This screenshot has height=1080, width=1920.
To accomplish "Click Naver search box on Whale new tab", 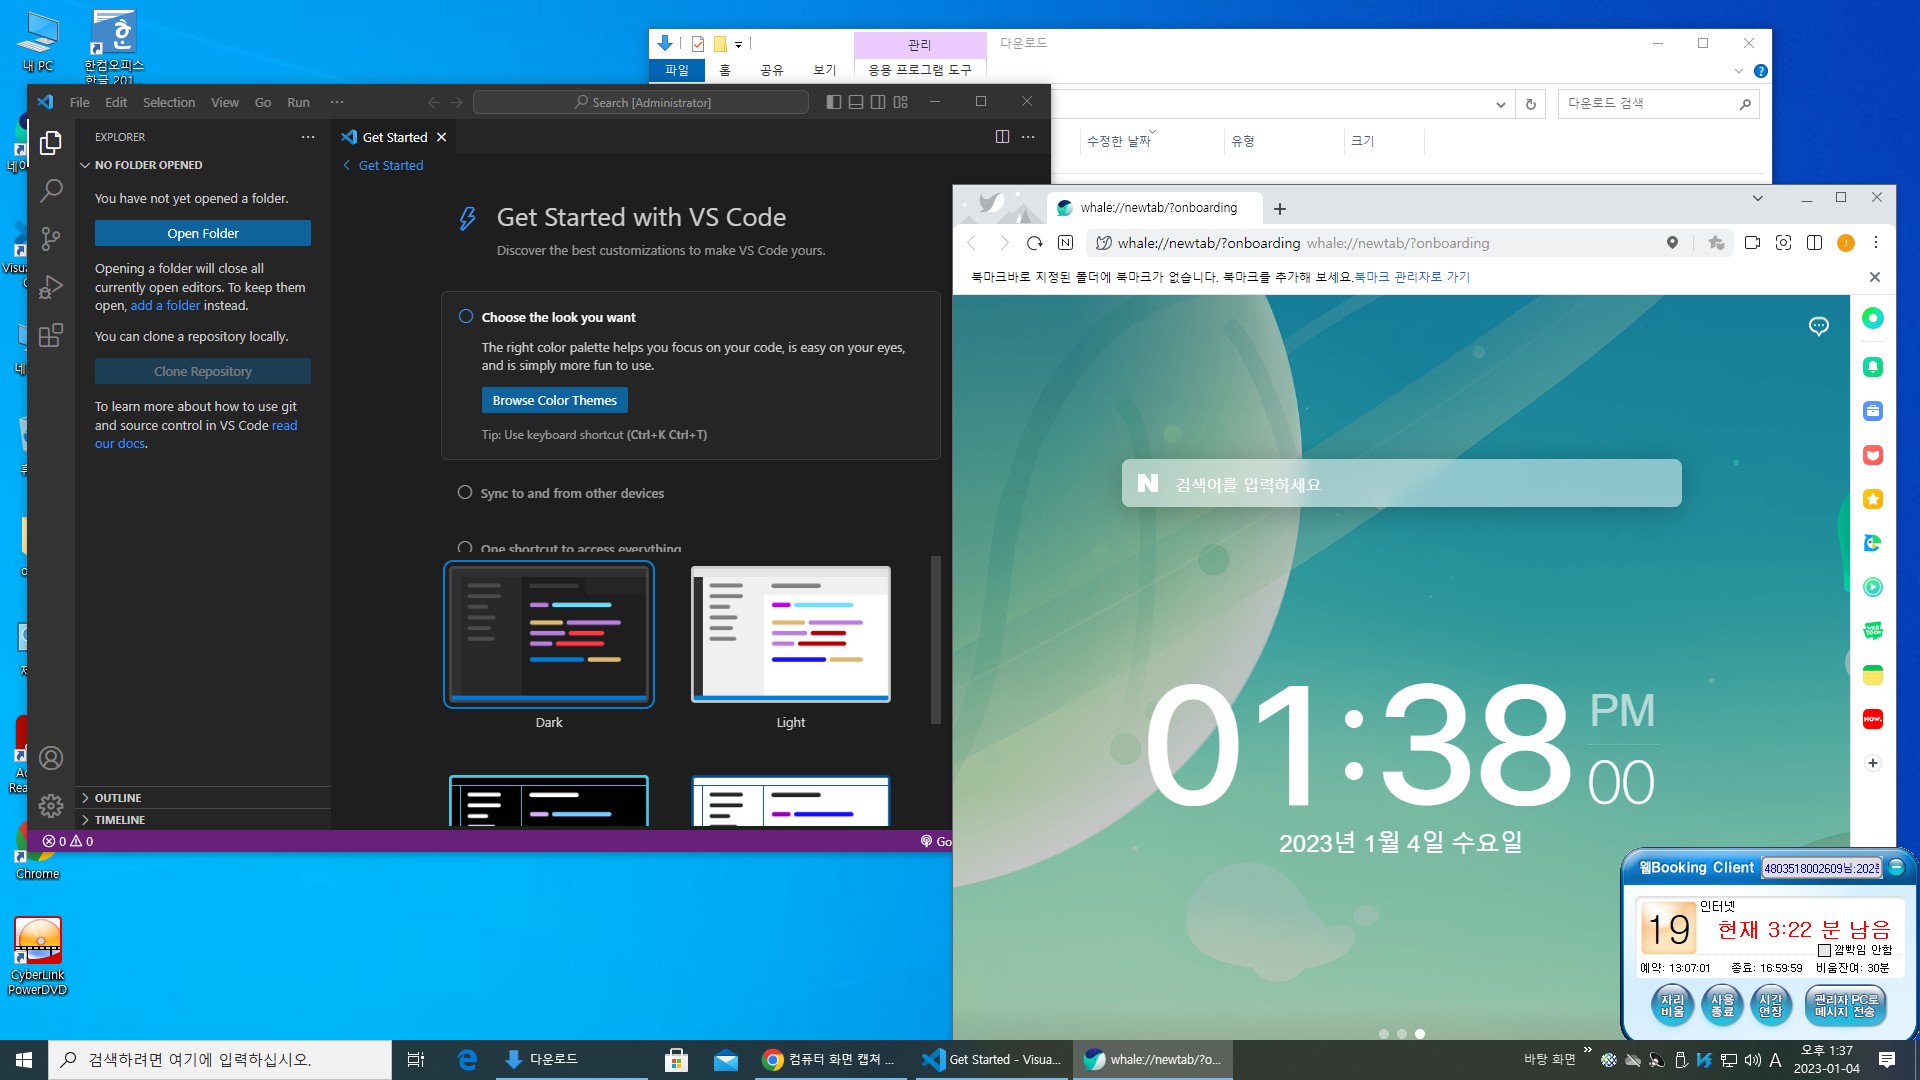I will click(x=1401, y=483).
